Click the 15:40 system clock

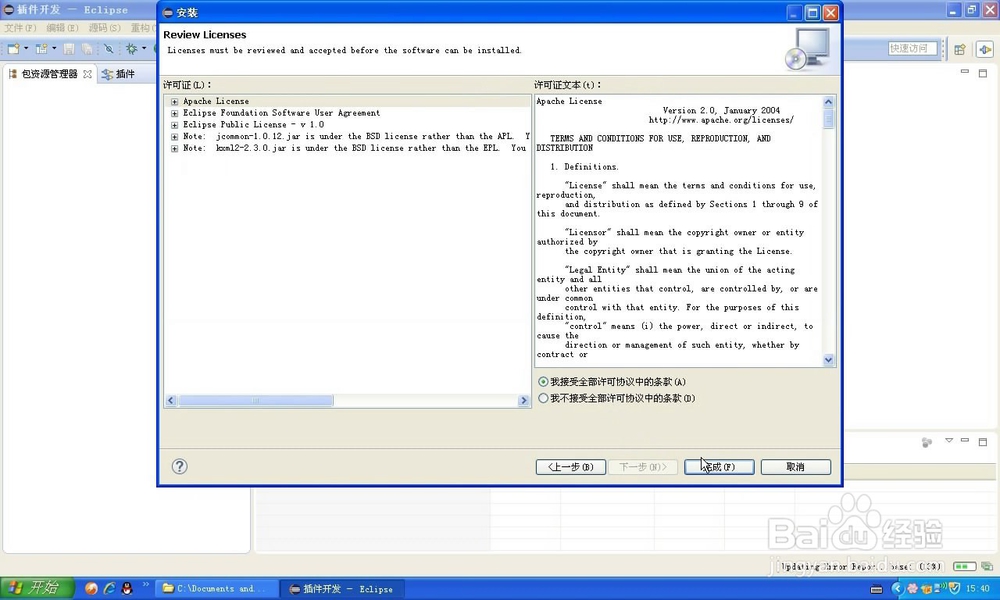(978, 589)
